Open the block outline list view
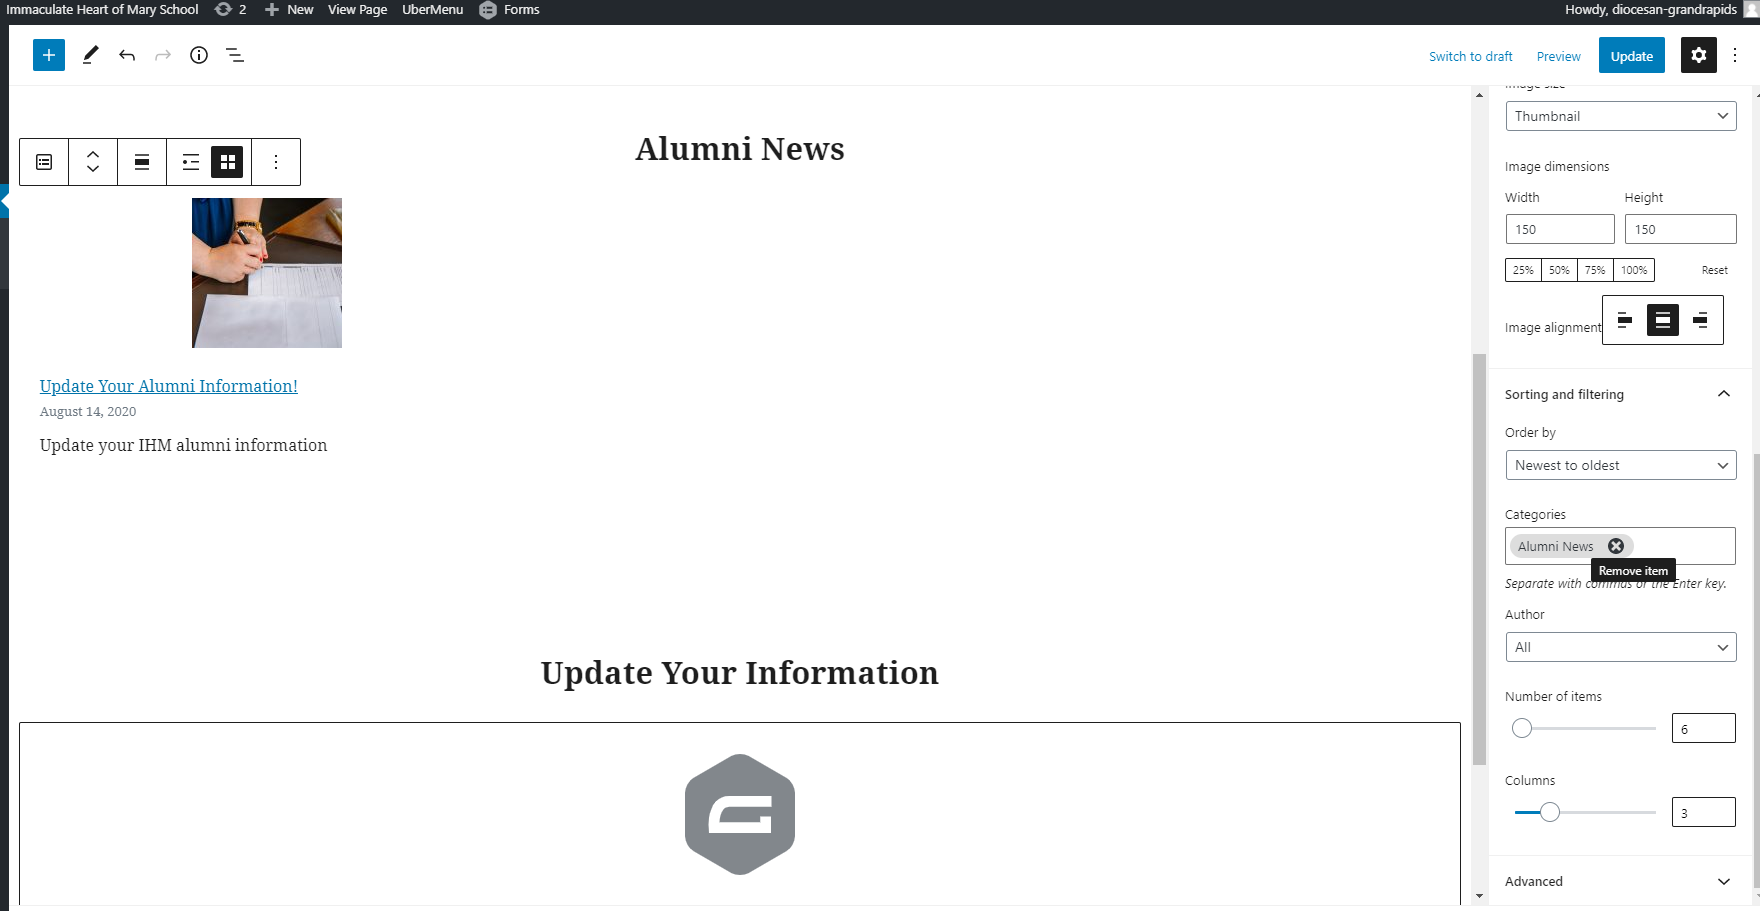This screenshot has width=1760, height=911. pos(235,55)
